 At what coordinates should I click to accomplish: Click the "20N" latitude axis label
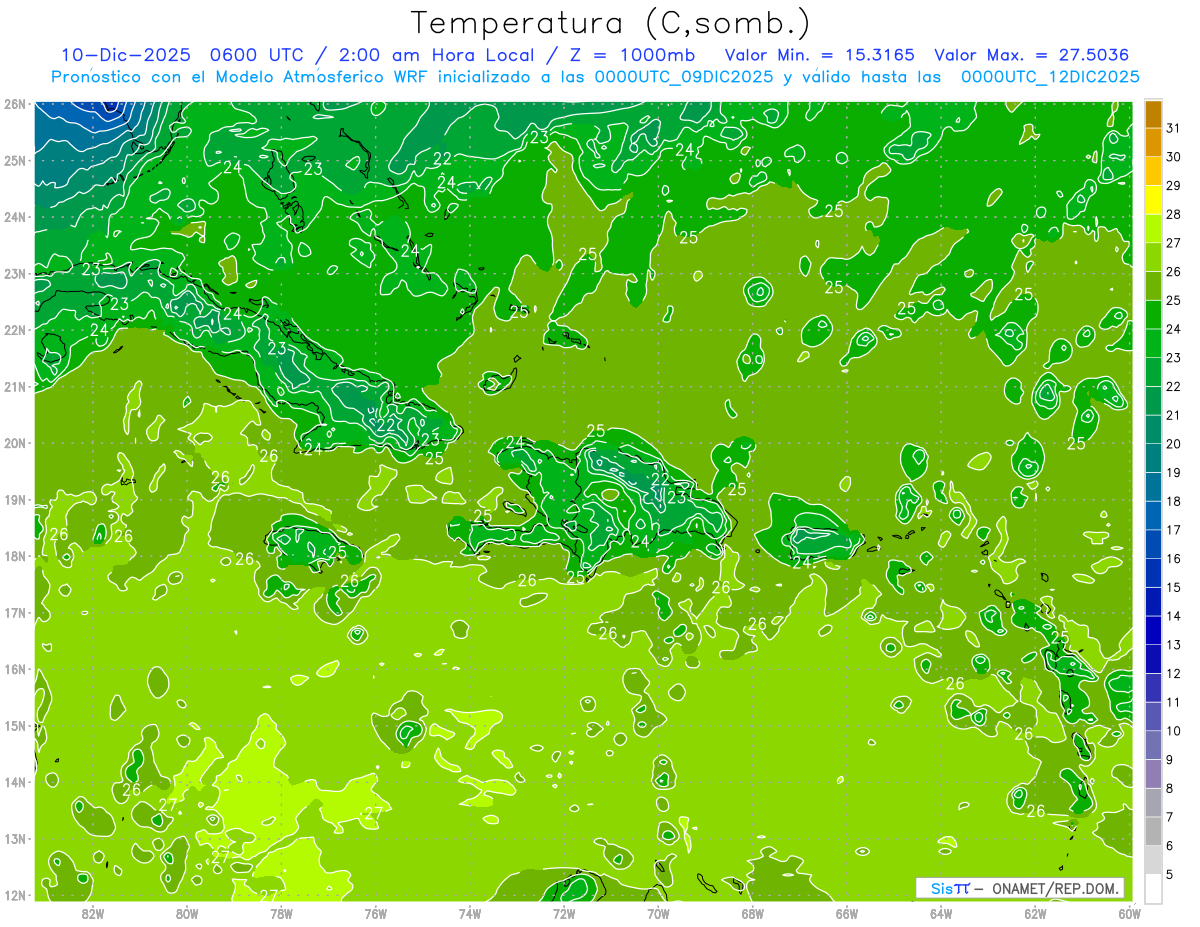pyautogui.click(x=14, y=442)
